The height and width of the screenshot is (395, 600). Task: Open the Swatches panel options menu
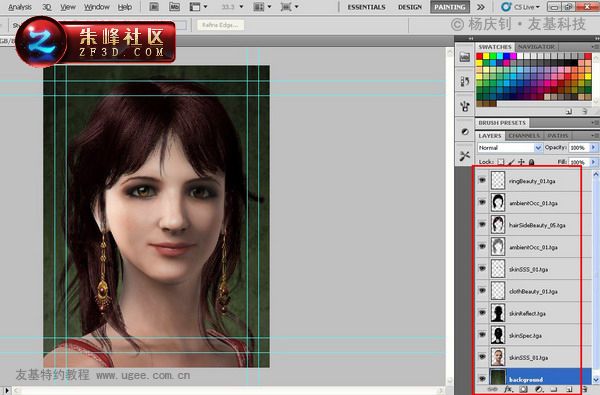click(595, 47)
